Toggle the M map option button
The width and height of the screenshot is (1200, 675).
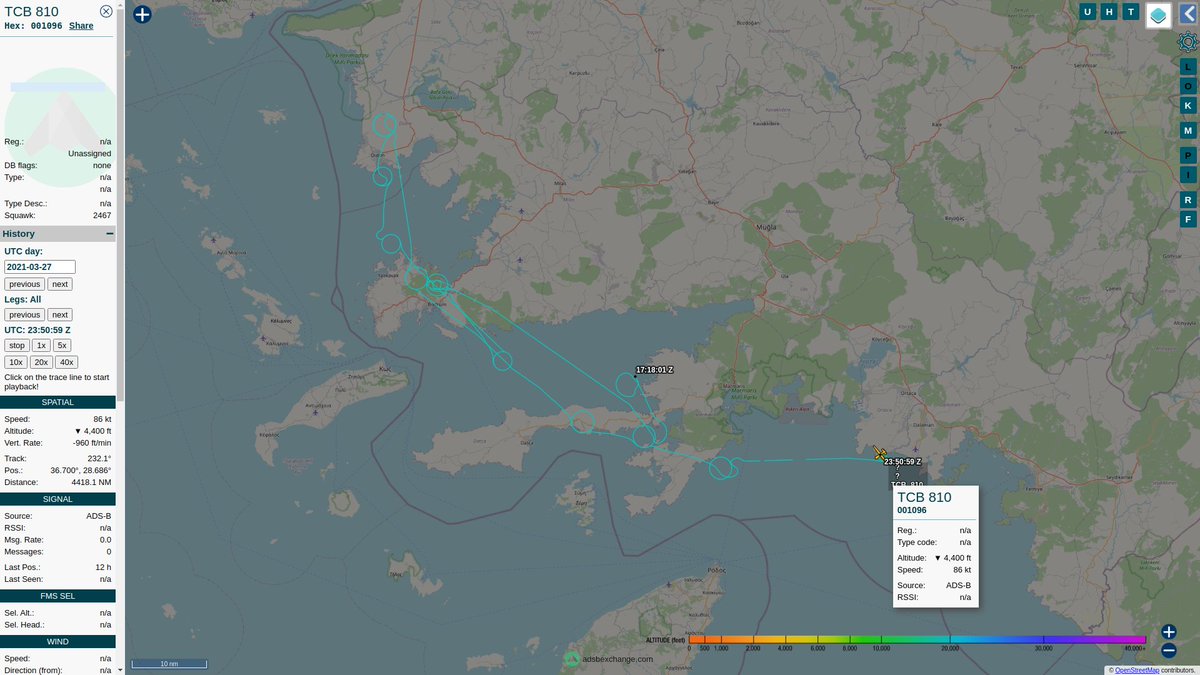[1188, 131]
